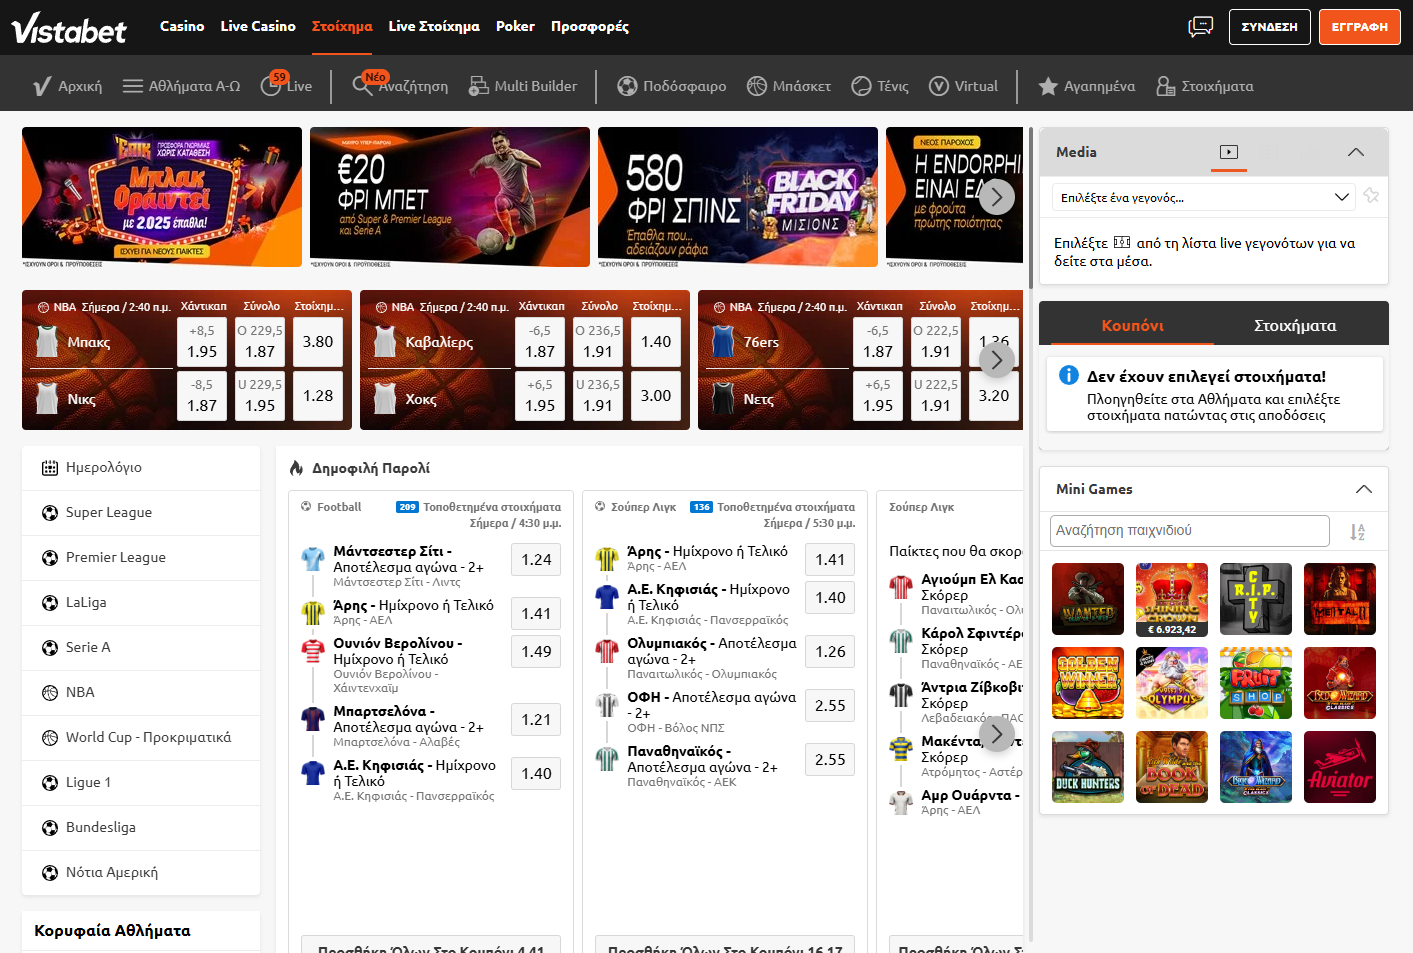Select the Over 229,5 odds 1.87

[x=260, y=341]
